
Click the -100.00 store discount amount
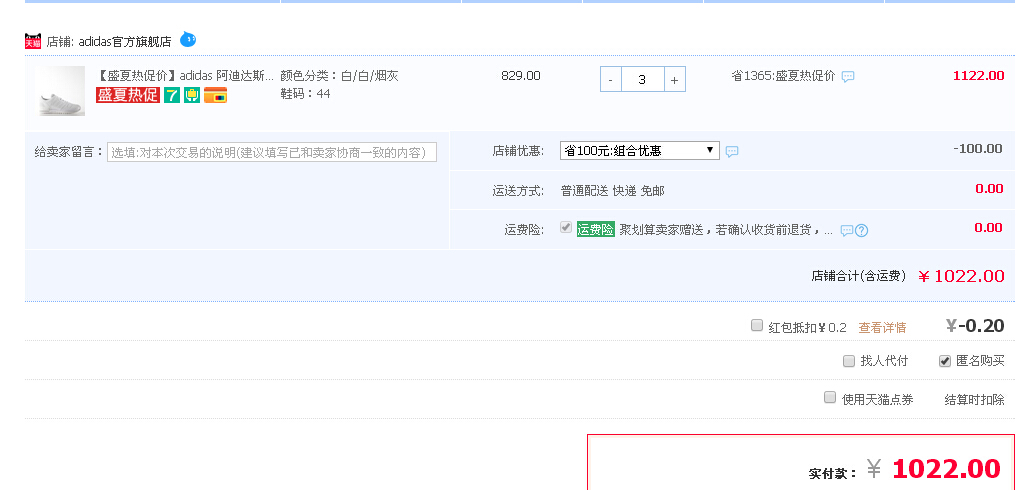(978, 149)
